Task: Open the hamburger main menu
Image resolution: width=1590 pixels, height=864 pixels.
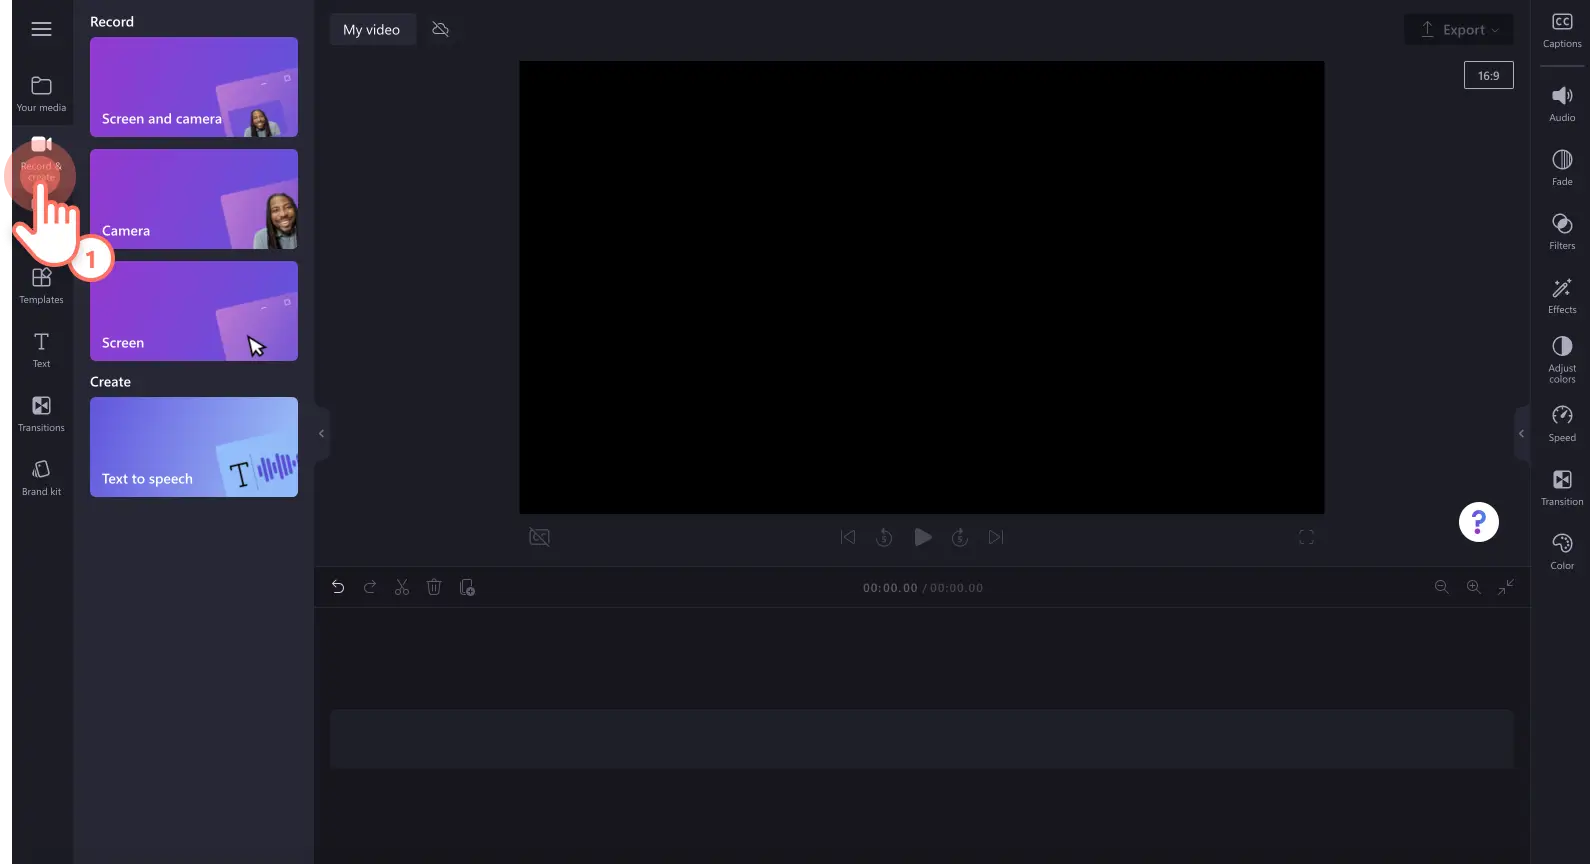Action: pos(41,29)
